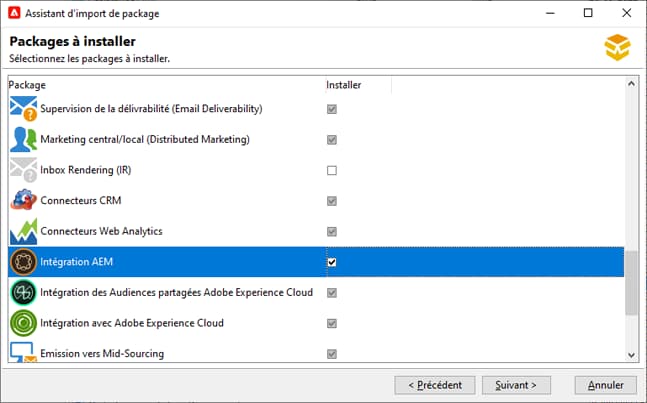Toggle checkbox for Audiences partagées integration
The height and width of the screenshot is (403, 647).
tap(332, 292)
